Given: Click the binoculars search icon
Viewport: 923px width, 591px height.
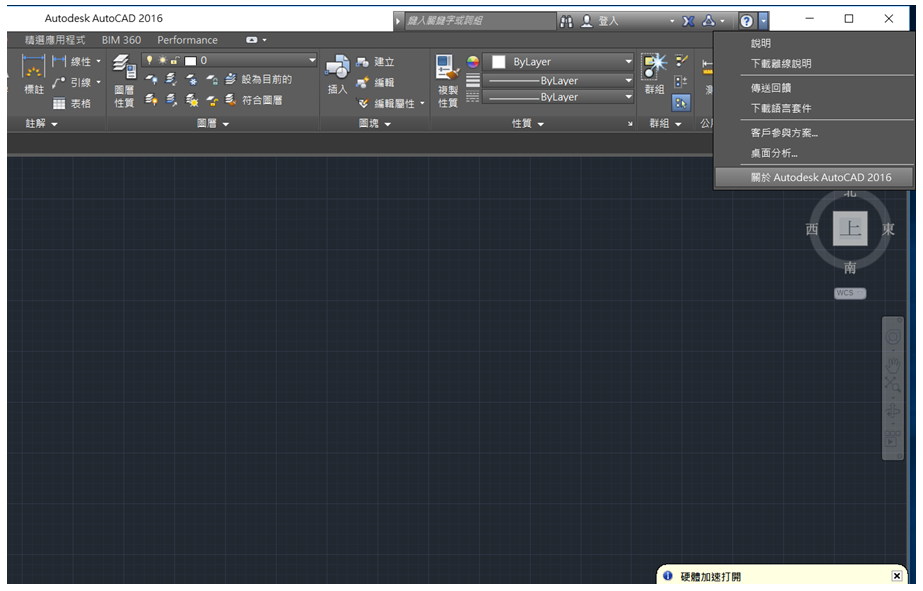Looking at the screenshot, I should [x=566, y=21].
